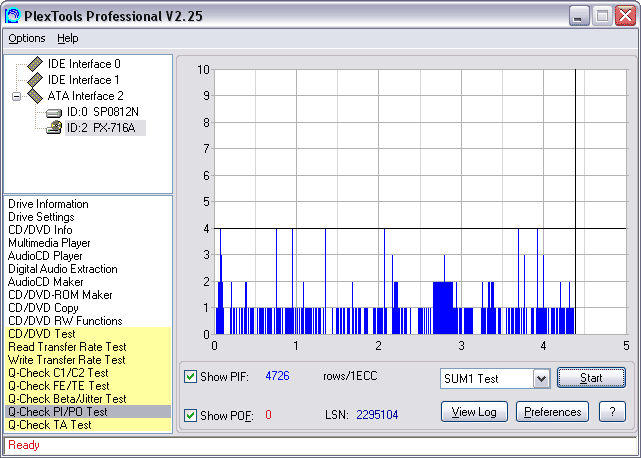Select Q-Check C1/C2 Test

pos(88,373)
